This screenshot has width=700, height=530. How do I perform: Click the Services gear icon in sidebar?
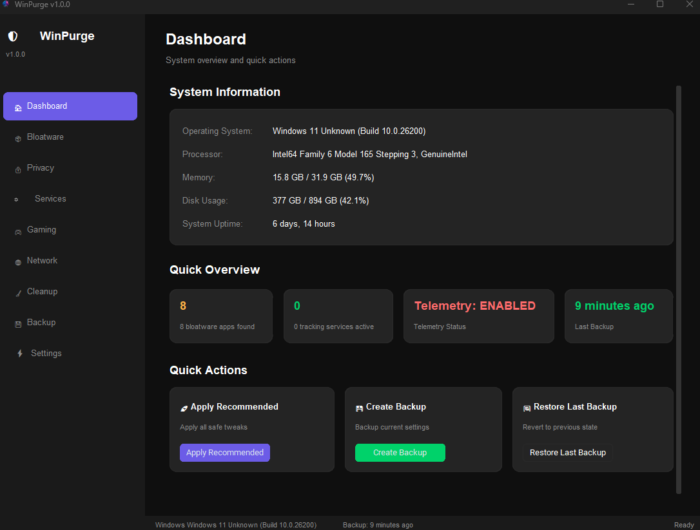click(x=17, y=200)
